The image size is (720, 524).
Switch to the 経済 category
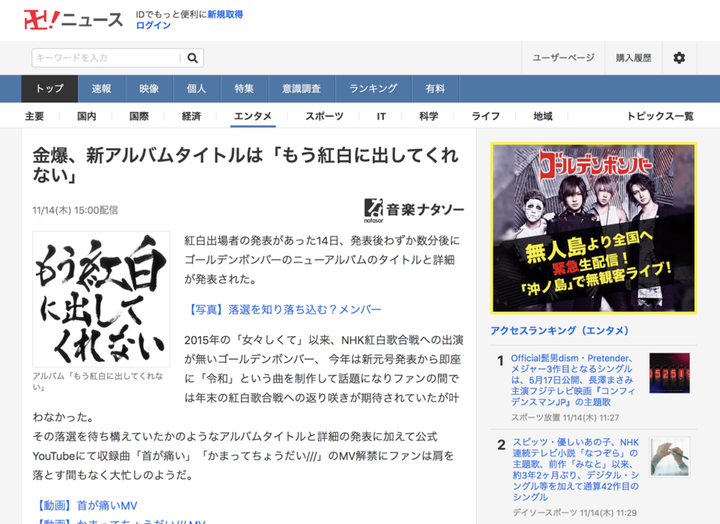(191, 116)
